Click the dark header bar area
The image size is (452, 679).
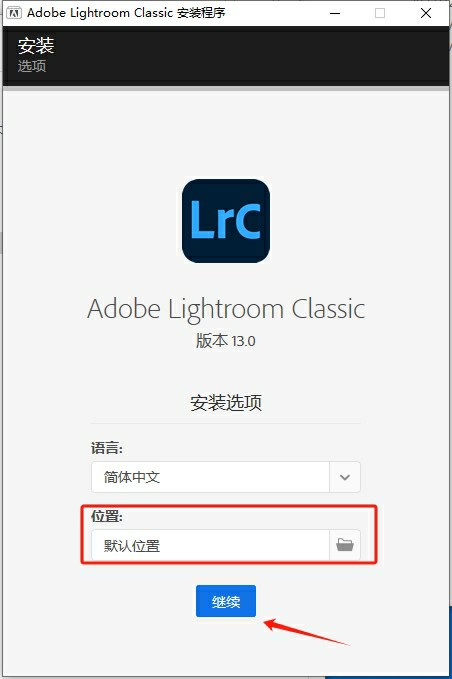(x=226, y=55)
